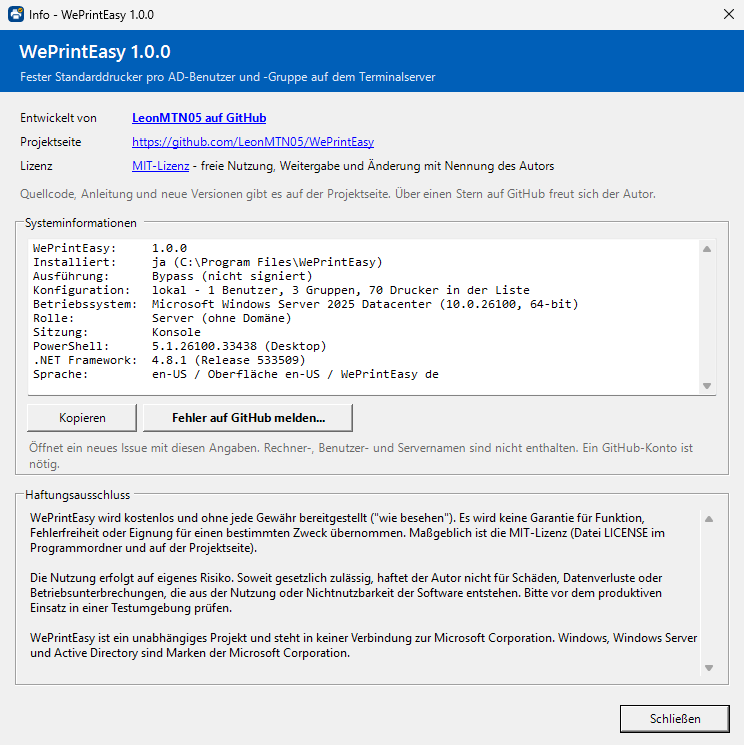Click up arrow of Haftungsausschluss scrollbar
Viewport: 744px width, 745px height.
point(709,519)
